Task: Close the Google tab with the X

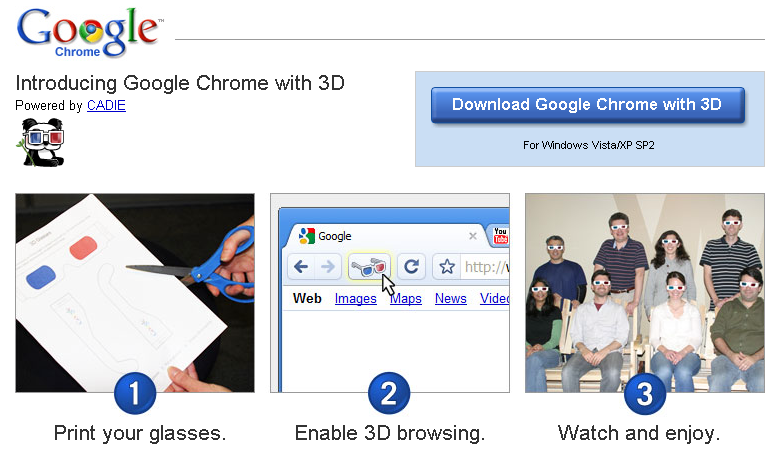Action: click(473, 236)
